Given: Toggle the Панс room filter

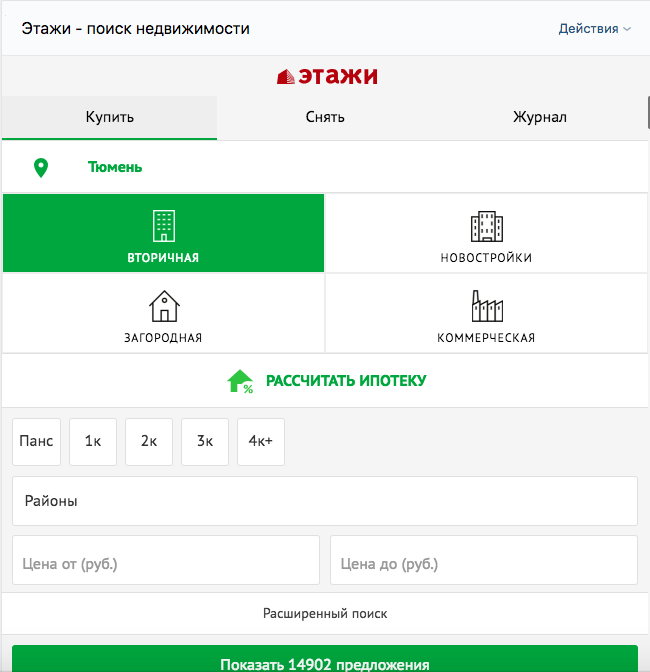Looking at the screenshot, I should click(36, 441).
